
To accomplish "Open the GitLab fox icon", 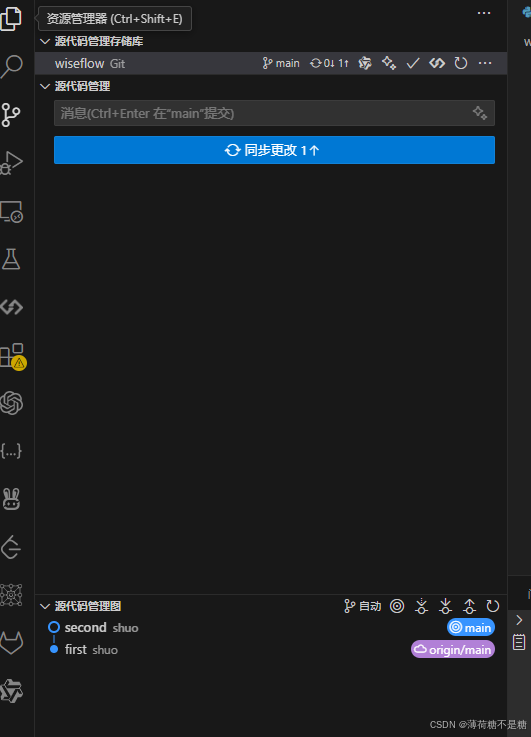I will click(x=11, y=643).
